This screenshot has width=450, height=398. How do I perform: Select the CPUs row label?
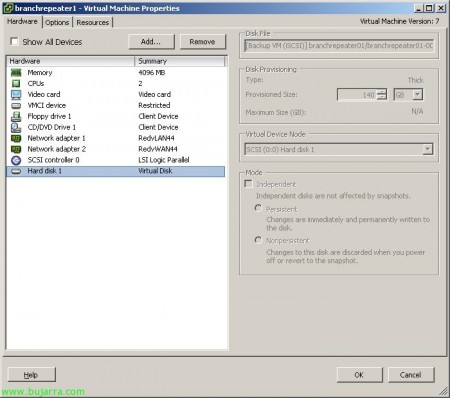tap(36, 83)
